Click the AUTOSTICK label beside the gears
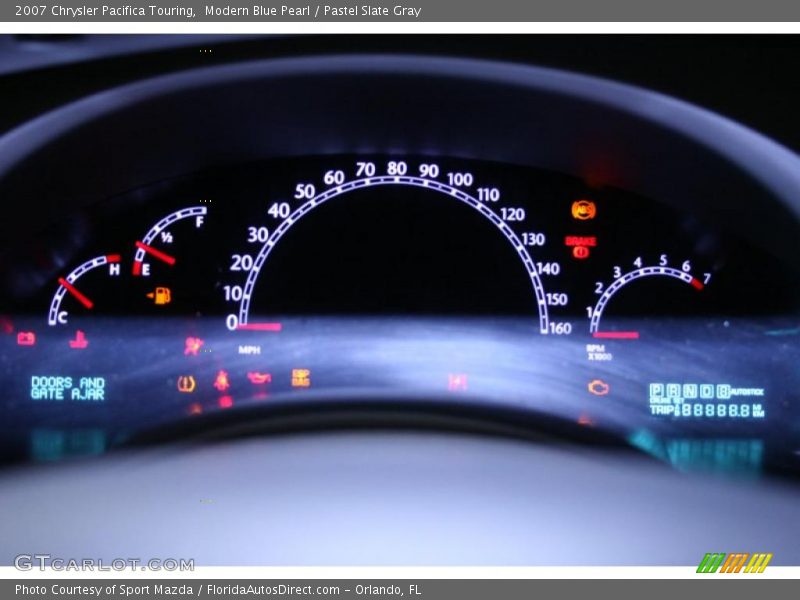 click(747, 392)
